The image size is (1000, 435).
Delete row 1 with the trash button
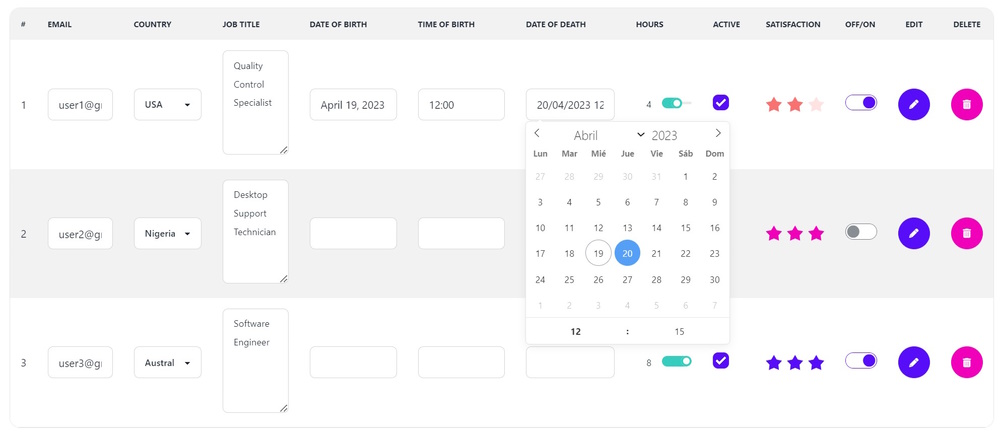click(x=967, y=105)
